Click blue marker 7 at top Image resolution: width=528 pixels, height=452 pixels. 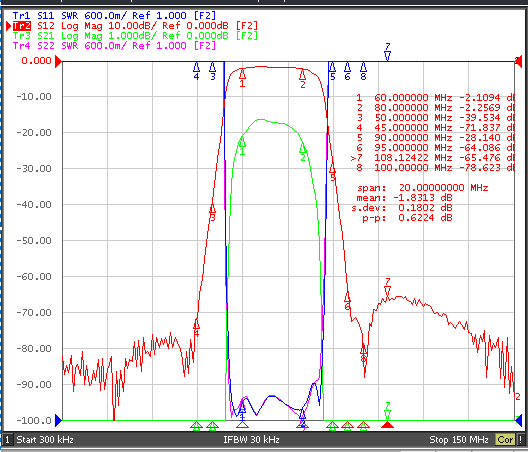click(x=387, y=52)
